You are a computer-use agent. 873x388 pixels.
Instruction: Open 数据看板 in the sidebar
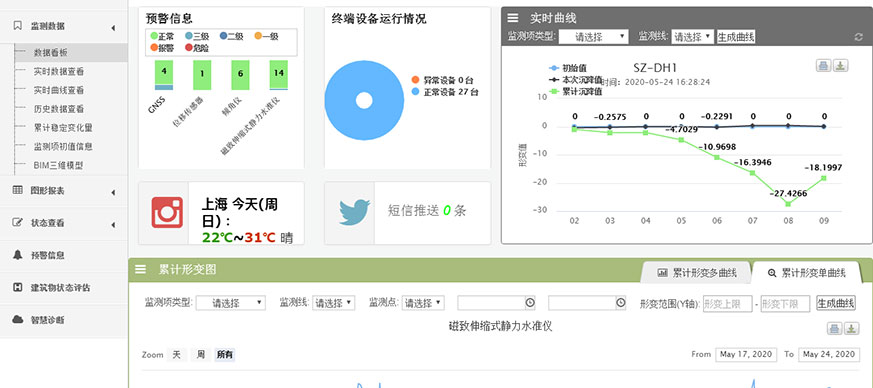(x=51, y=53)
